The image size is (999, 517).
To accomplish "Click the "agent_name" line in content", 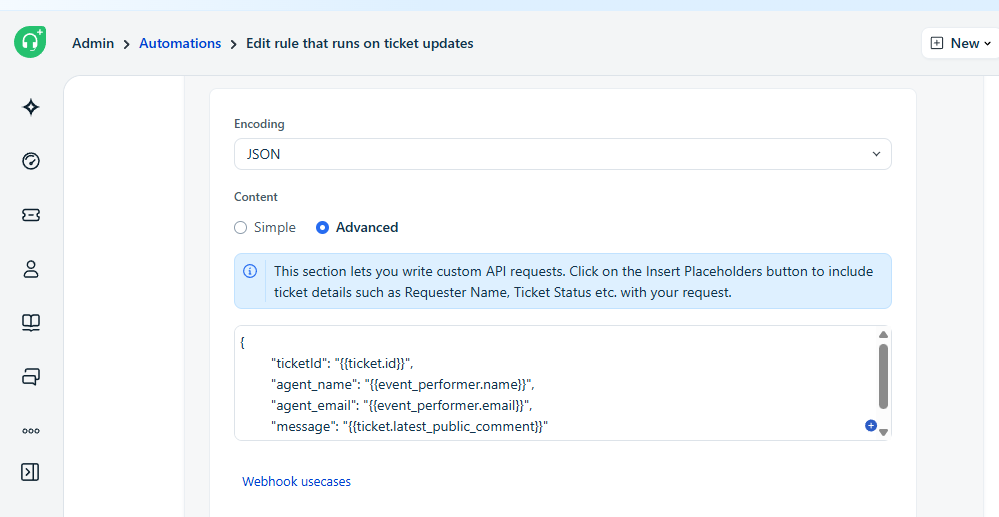I will 403,384.
